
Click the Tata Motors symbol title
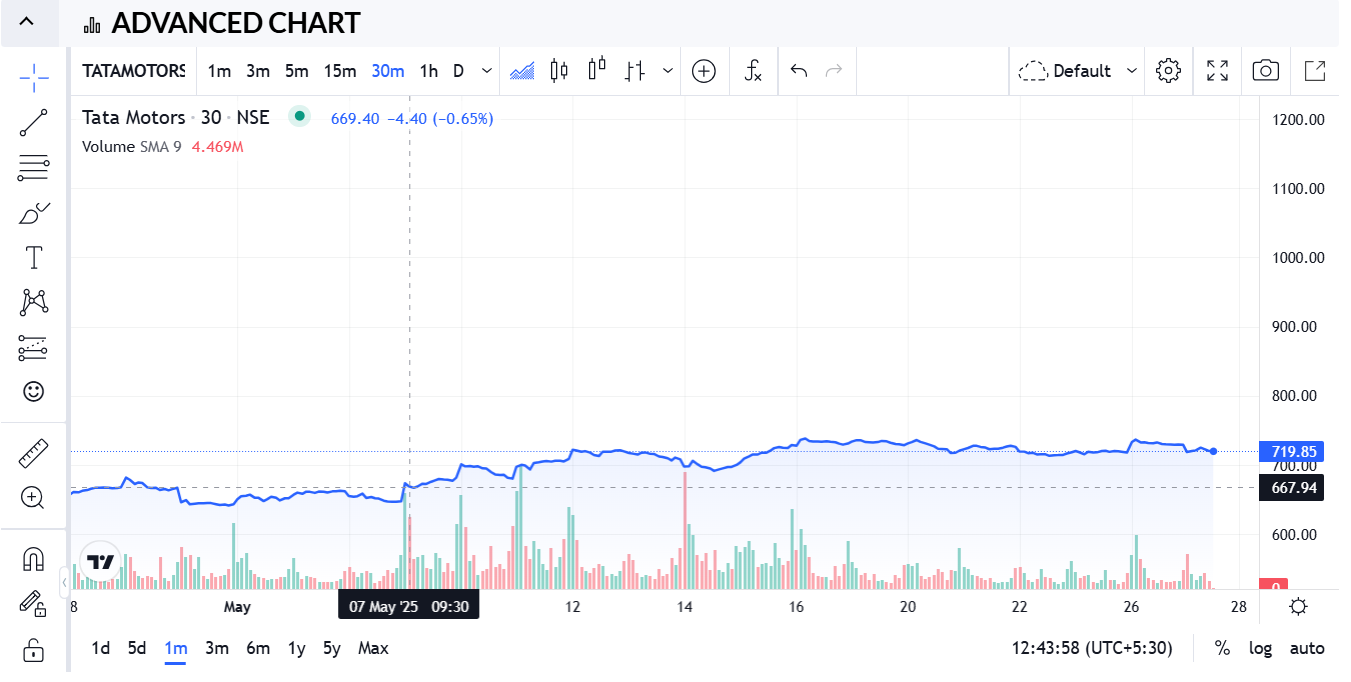tap(134, 117)
